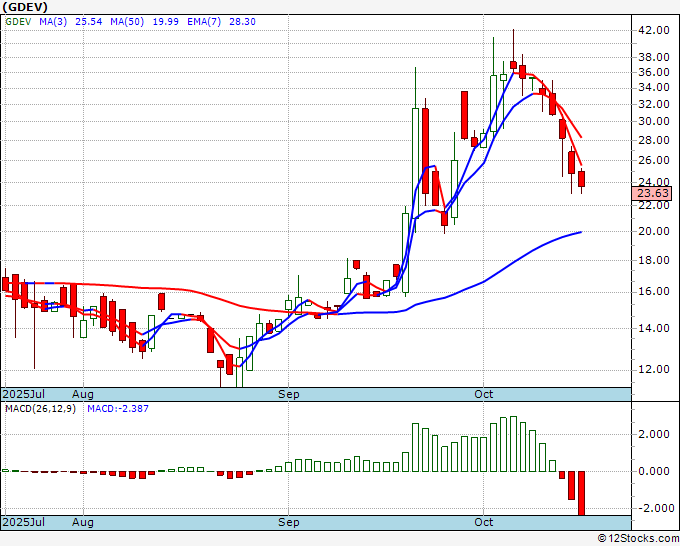Click the Oct label on price chart axis
Image resolution: width=680 pixels, height=546 pixels.
point(484,394)
